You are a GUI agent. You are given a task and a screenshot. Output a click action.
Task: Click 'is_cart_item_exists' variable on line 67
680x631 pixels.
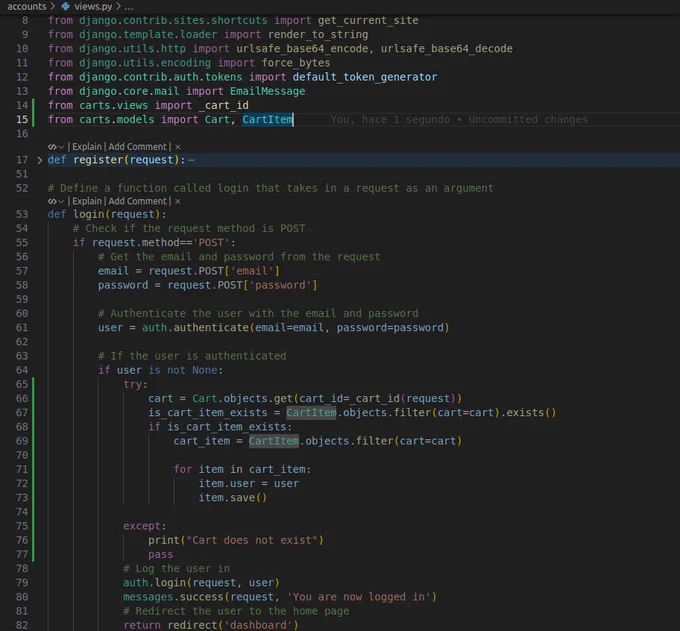click(x=208, y=412)
